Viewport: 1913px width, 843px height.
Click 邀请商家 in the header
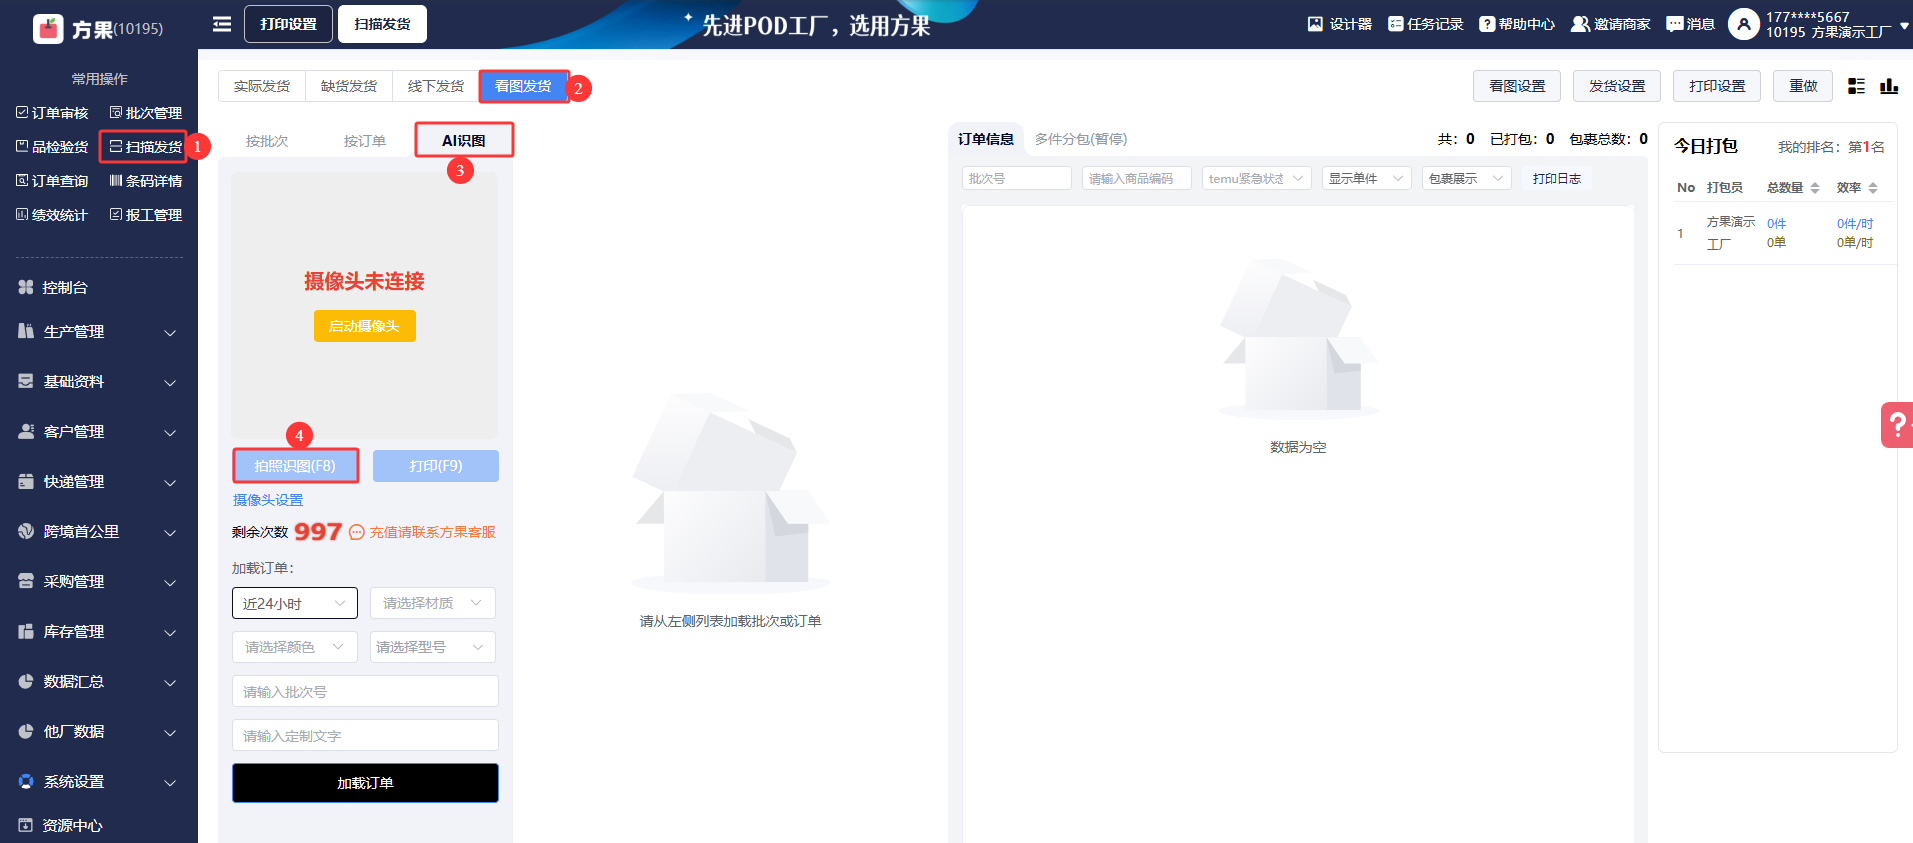pos(1610,24)
